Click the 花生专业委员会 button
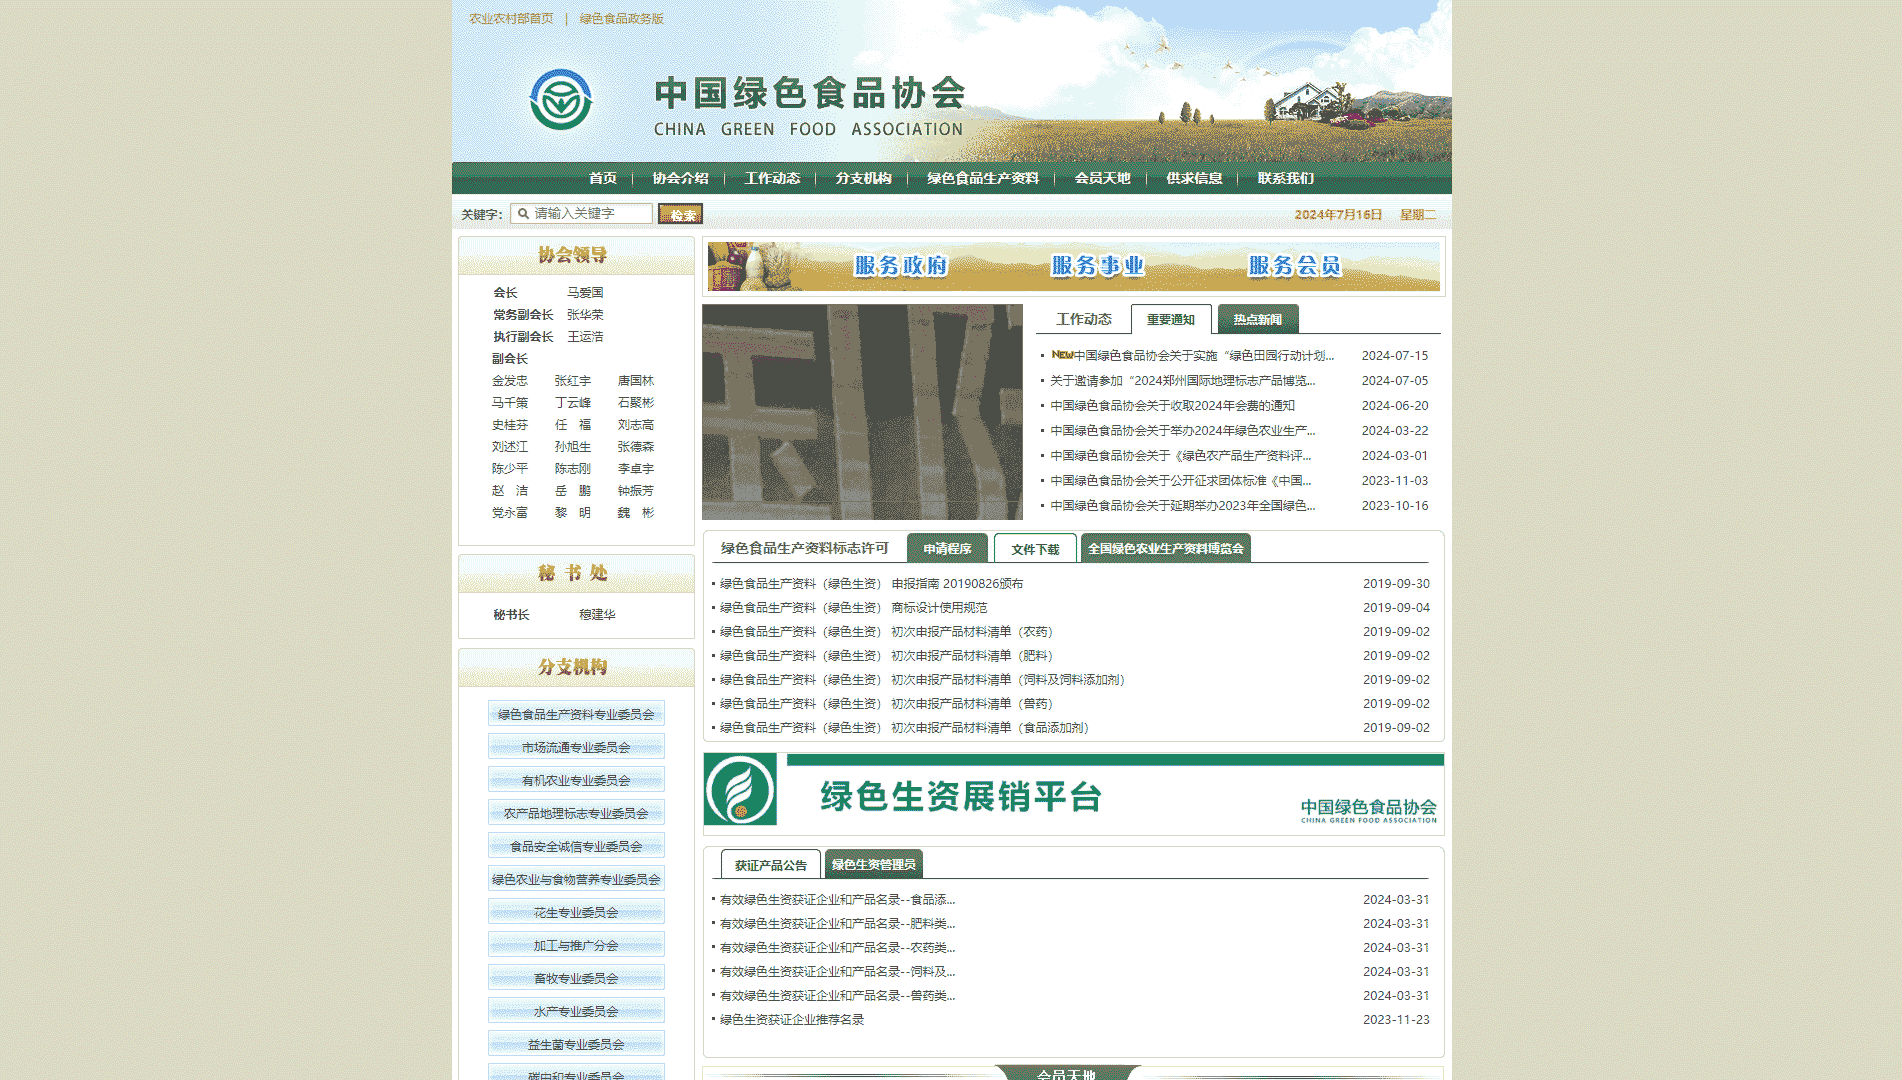This screenshot has width=1902, height=1080. (x=576, y=912)
